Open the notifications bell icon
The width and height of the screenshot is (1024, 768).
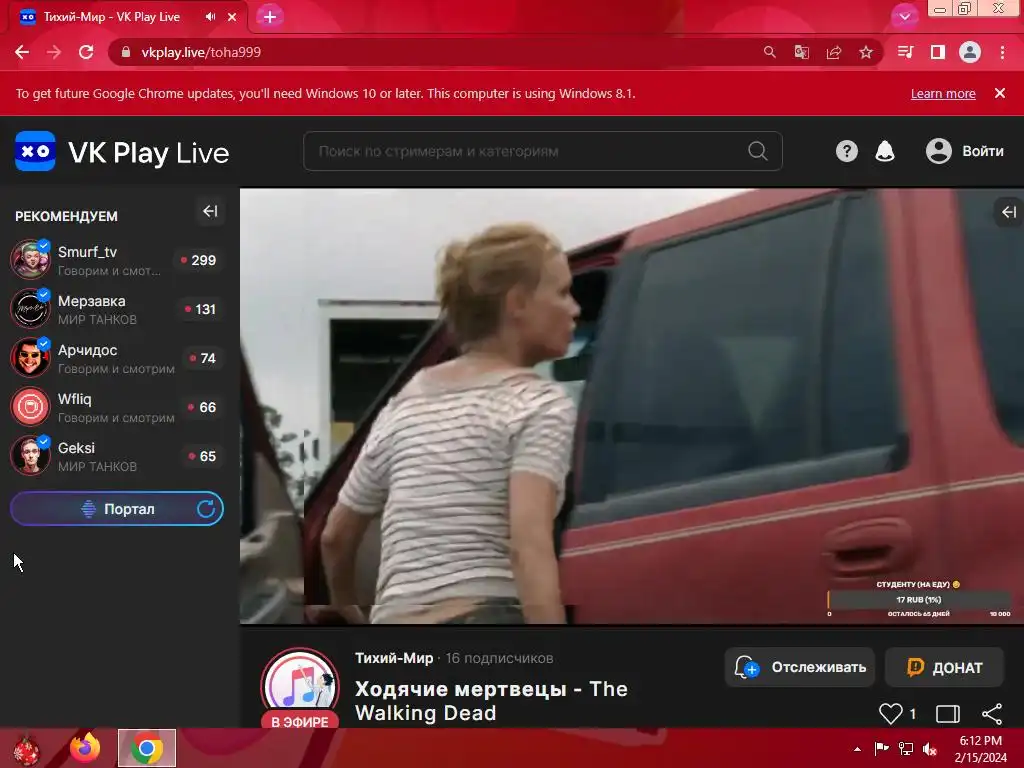[884, 152]
